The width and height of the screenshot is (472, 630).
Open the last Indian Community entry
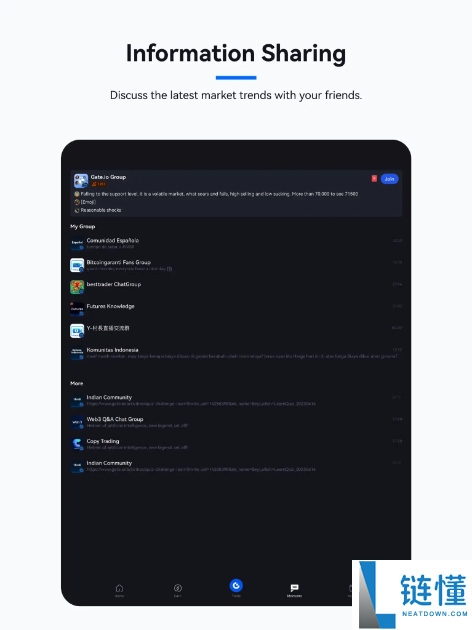236,466
